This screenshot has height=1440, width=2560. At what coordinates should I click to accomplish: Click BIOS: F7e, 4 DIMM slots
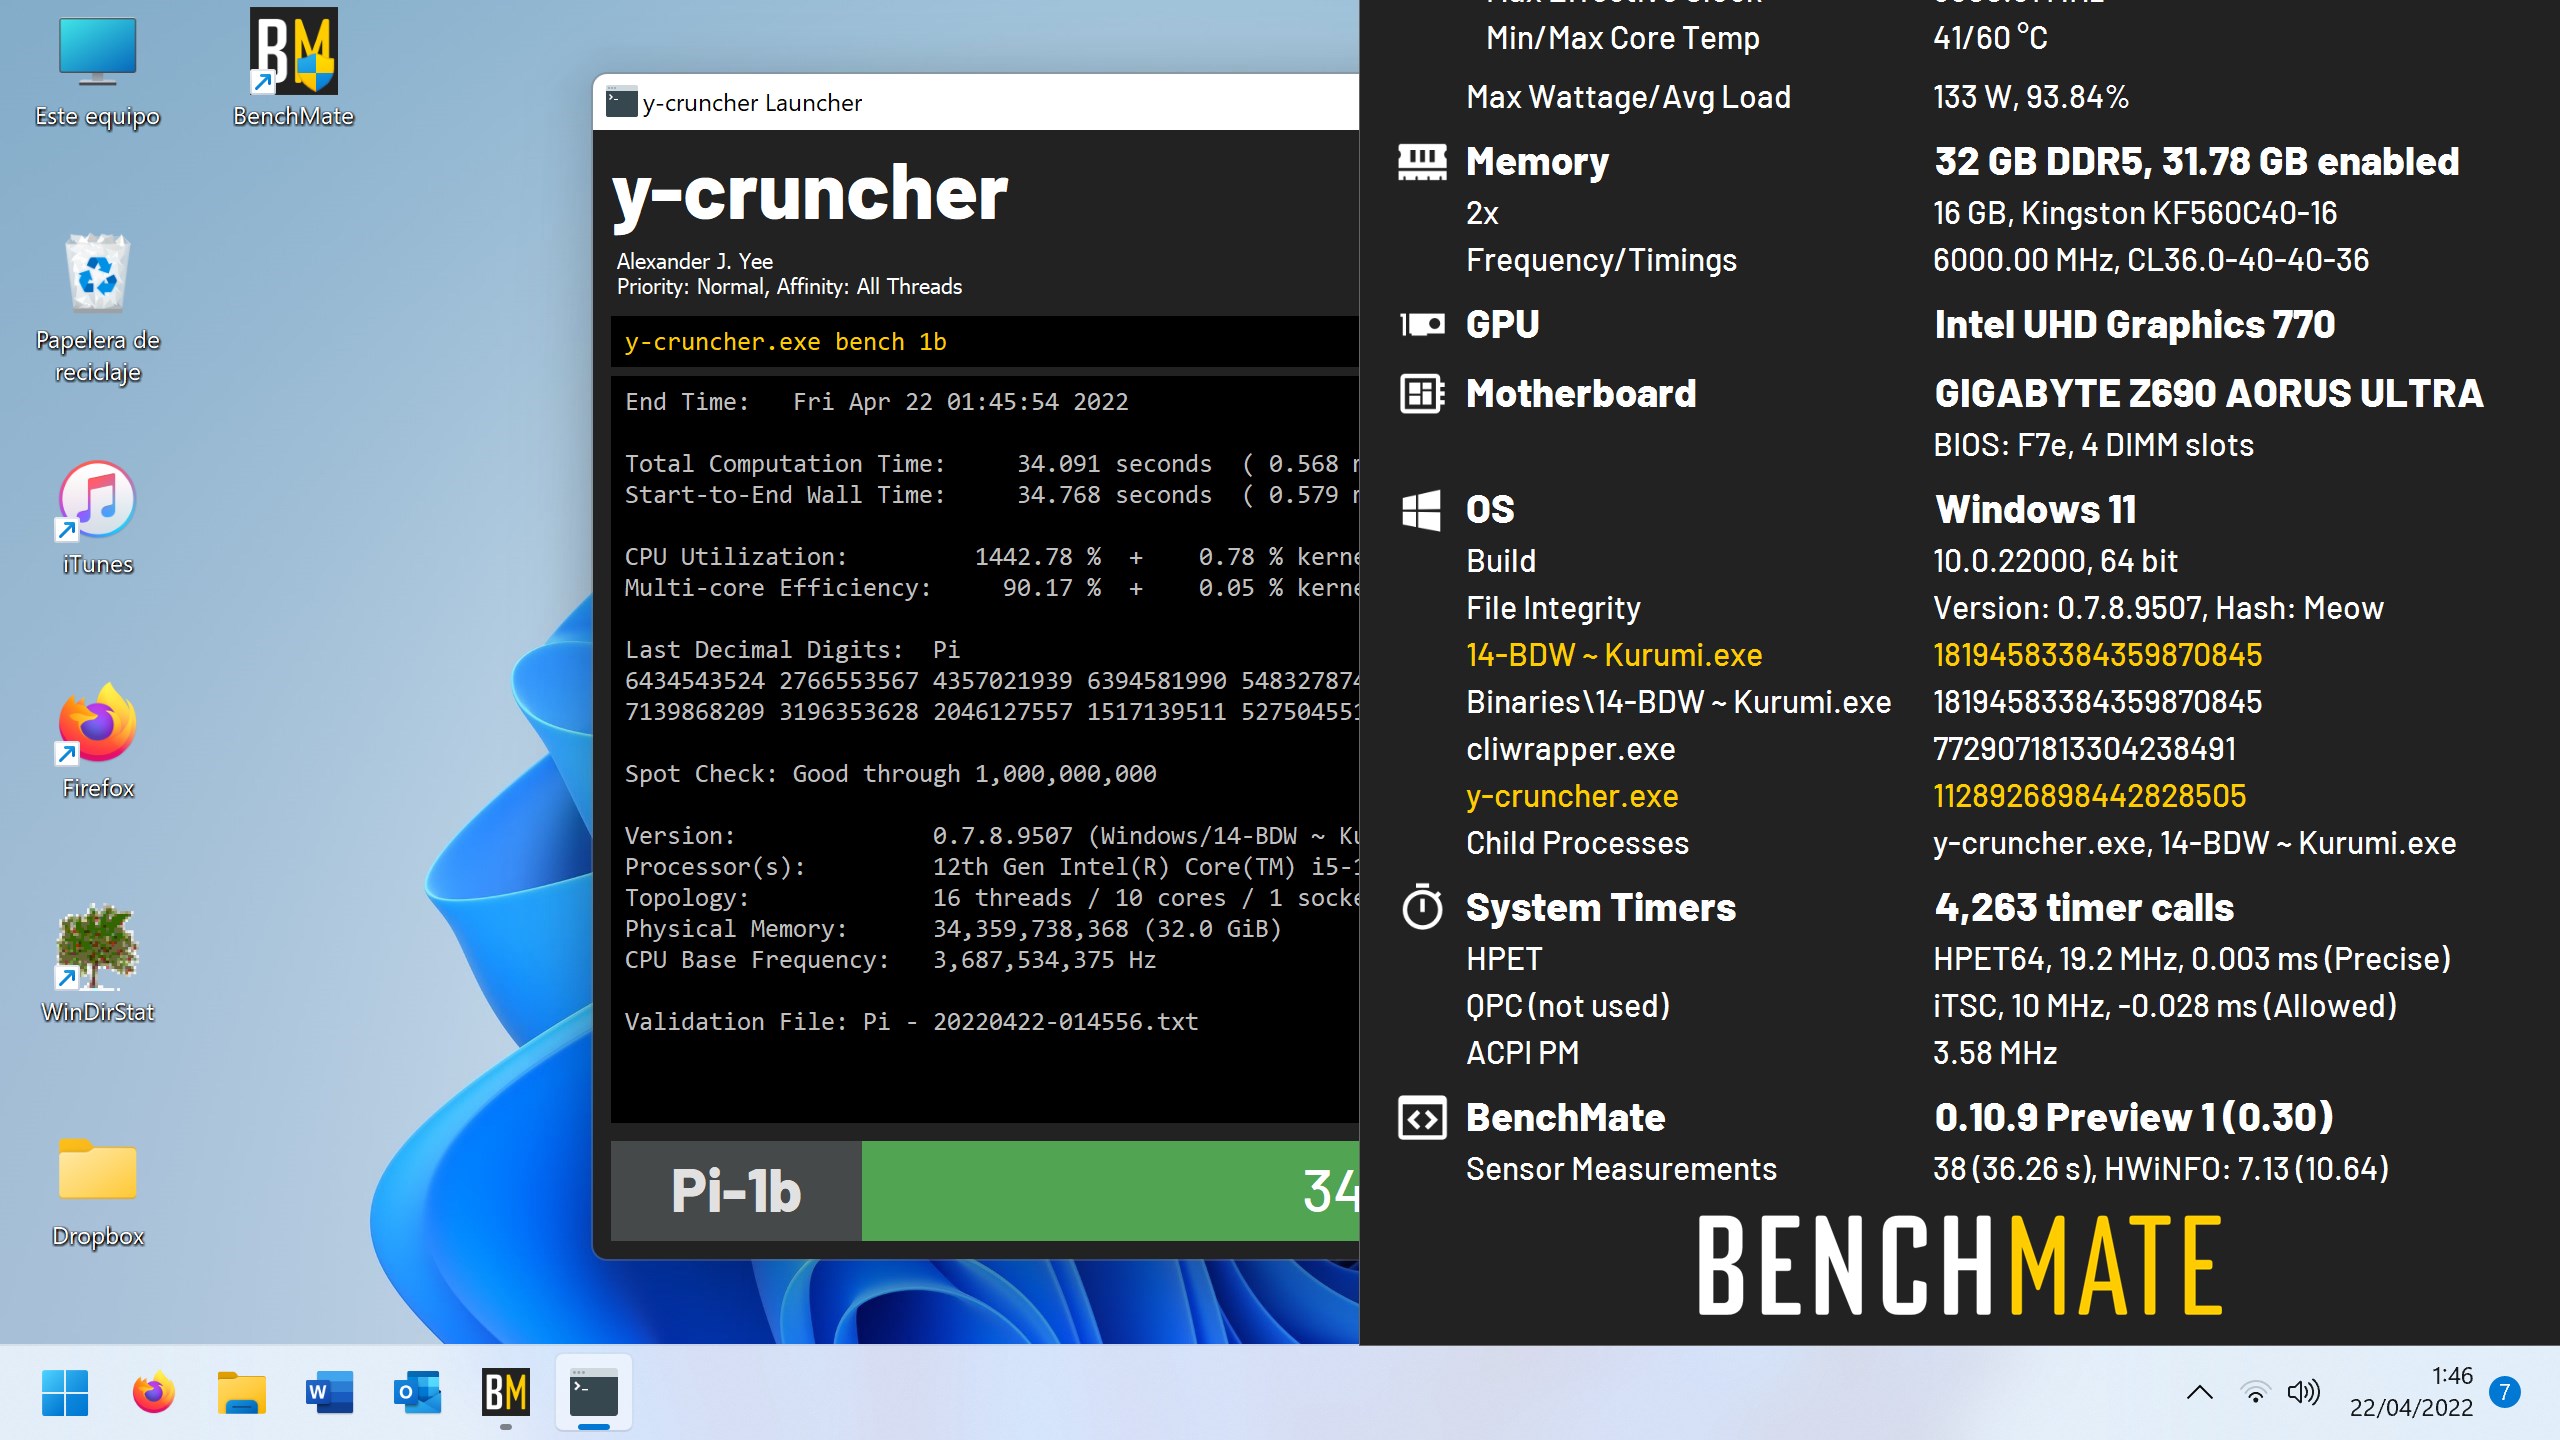click(x=2093, y=445)
